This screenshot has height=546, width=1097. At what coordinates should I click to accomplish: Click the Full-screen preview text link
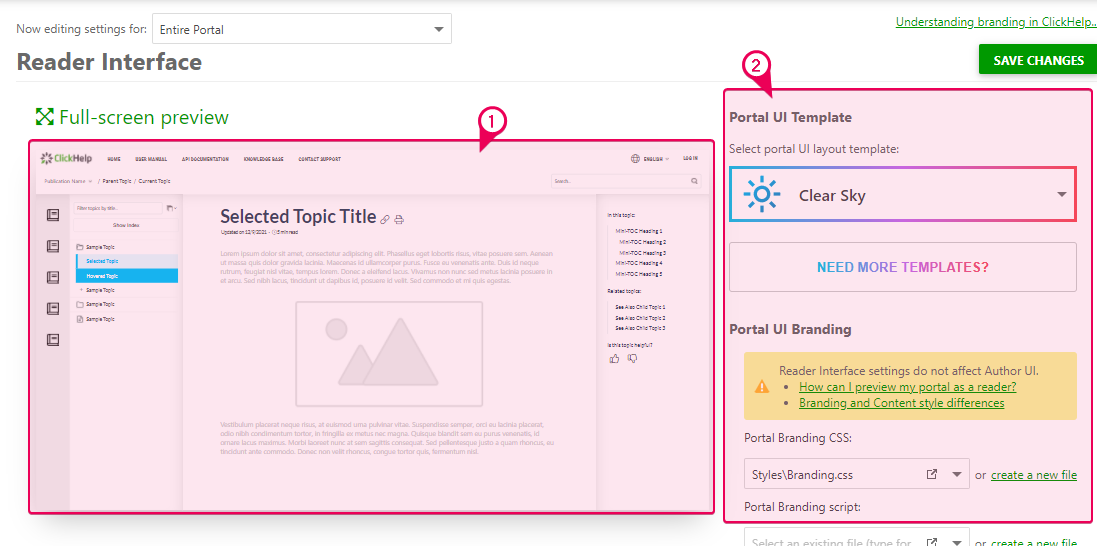[x=144, y=117]
